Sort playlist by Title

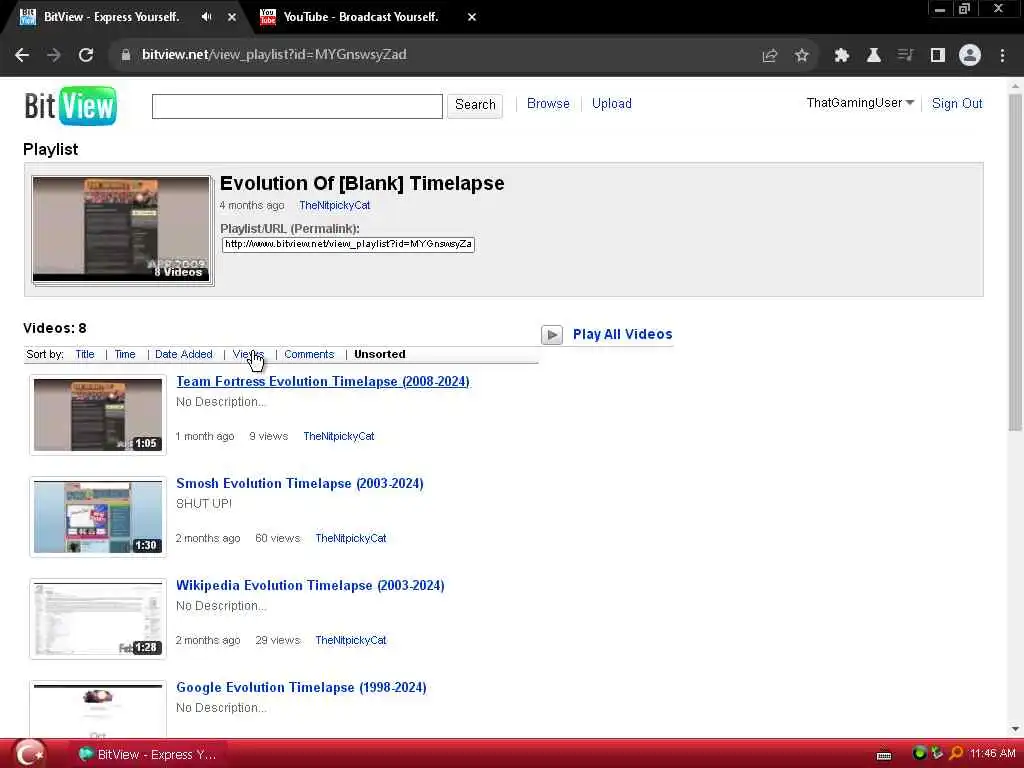point(85,354)
